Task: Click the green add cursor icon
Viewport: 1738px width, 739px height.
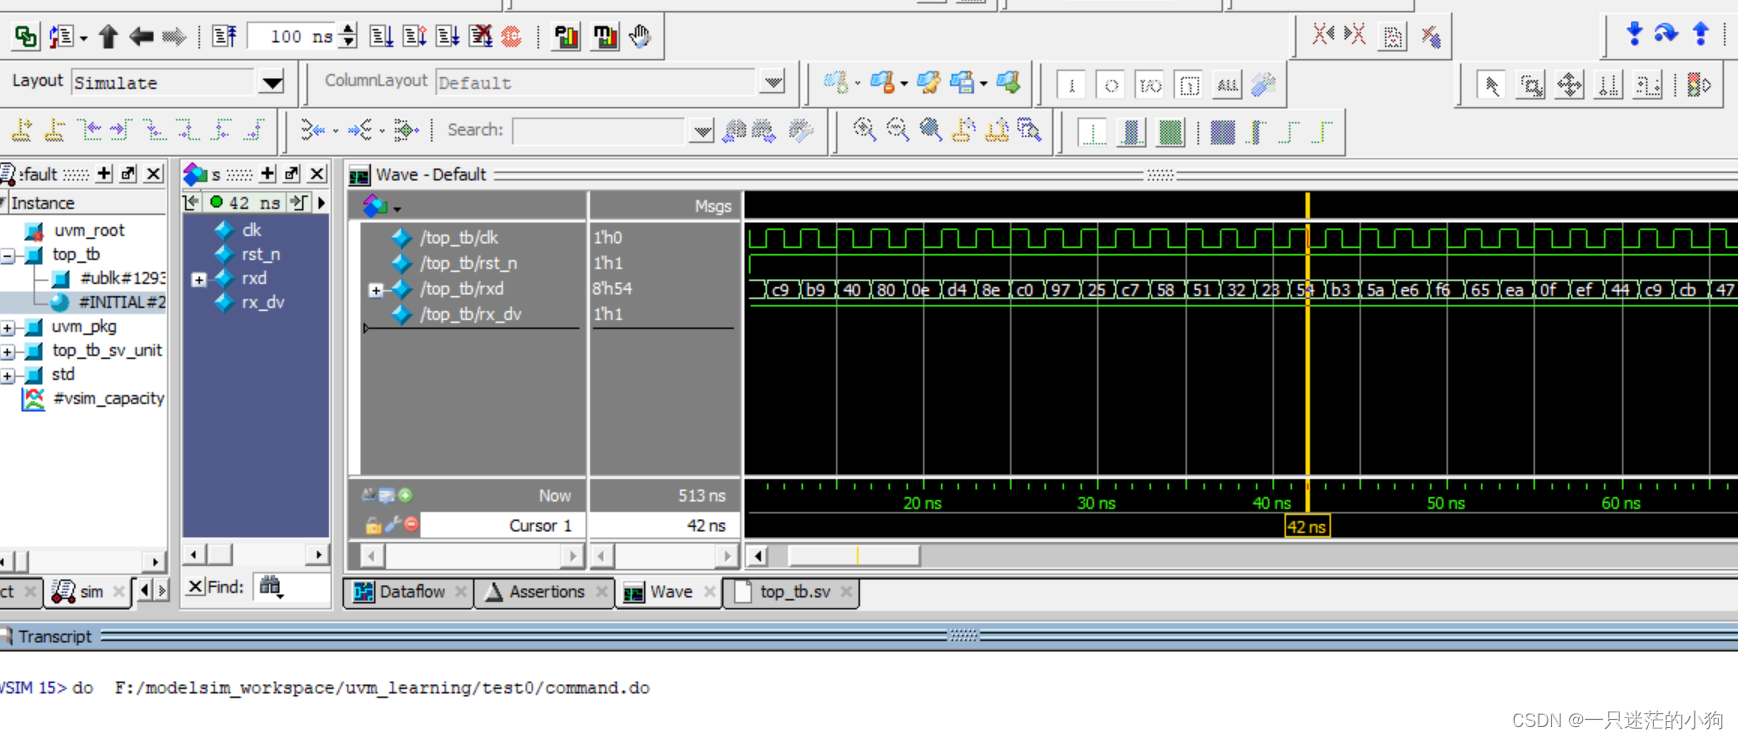Action: [405, 495]
